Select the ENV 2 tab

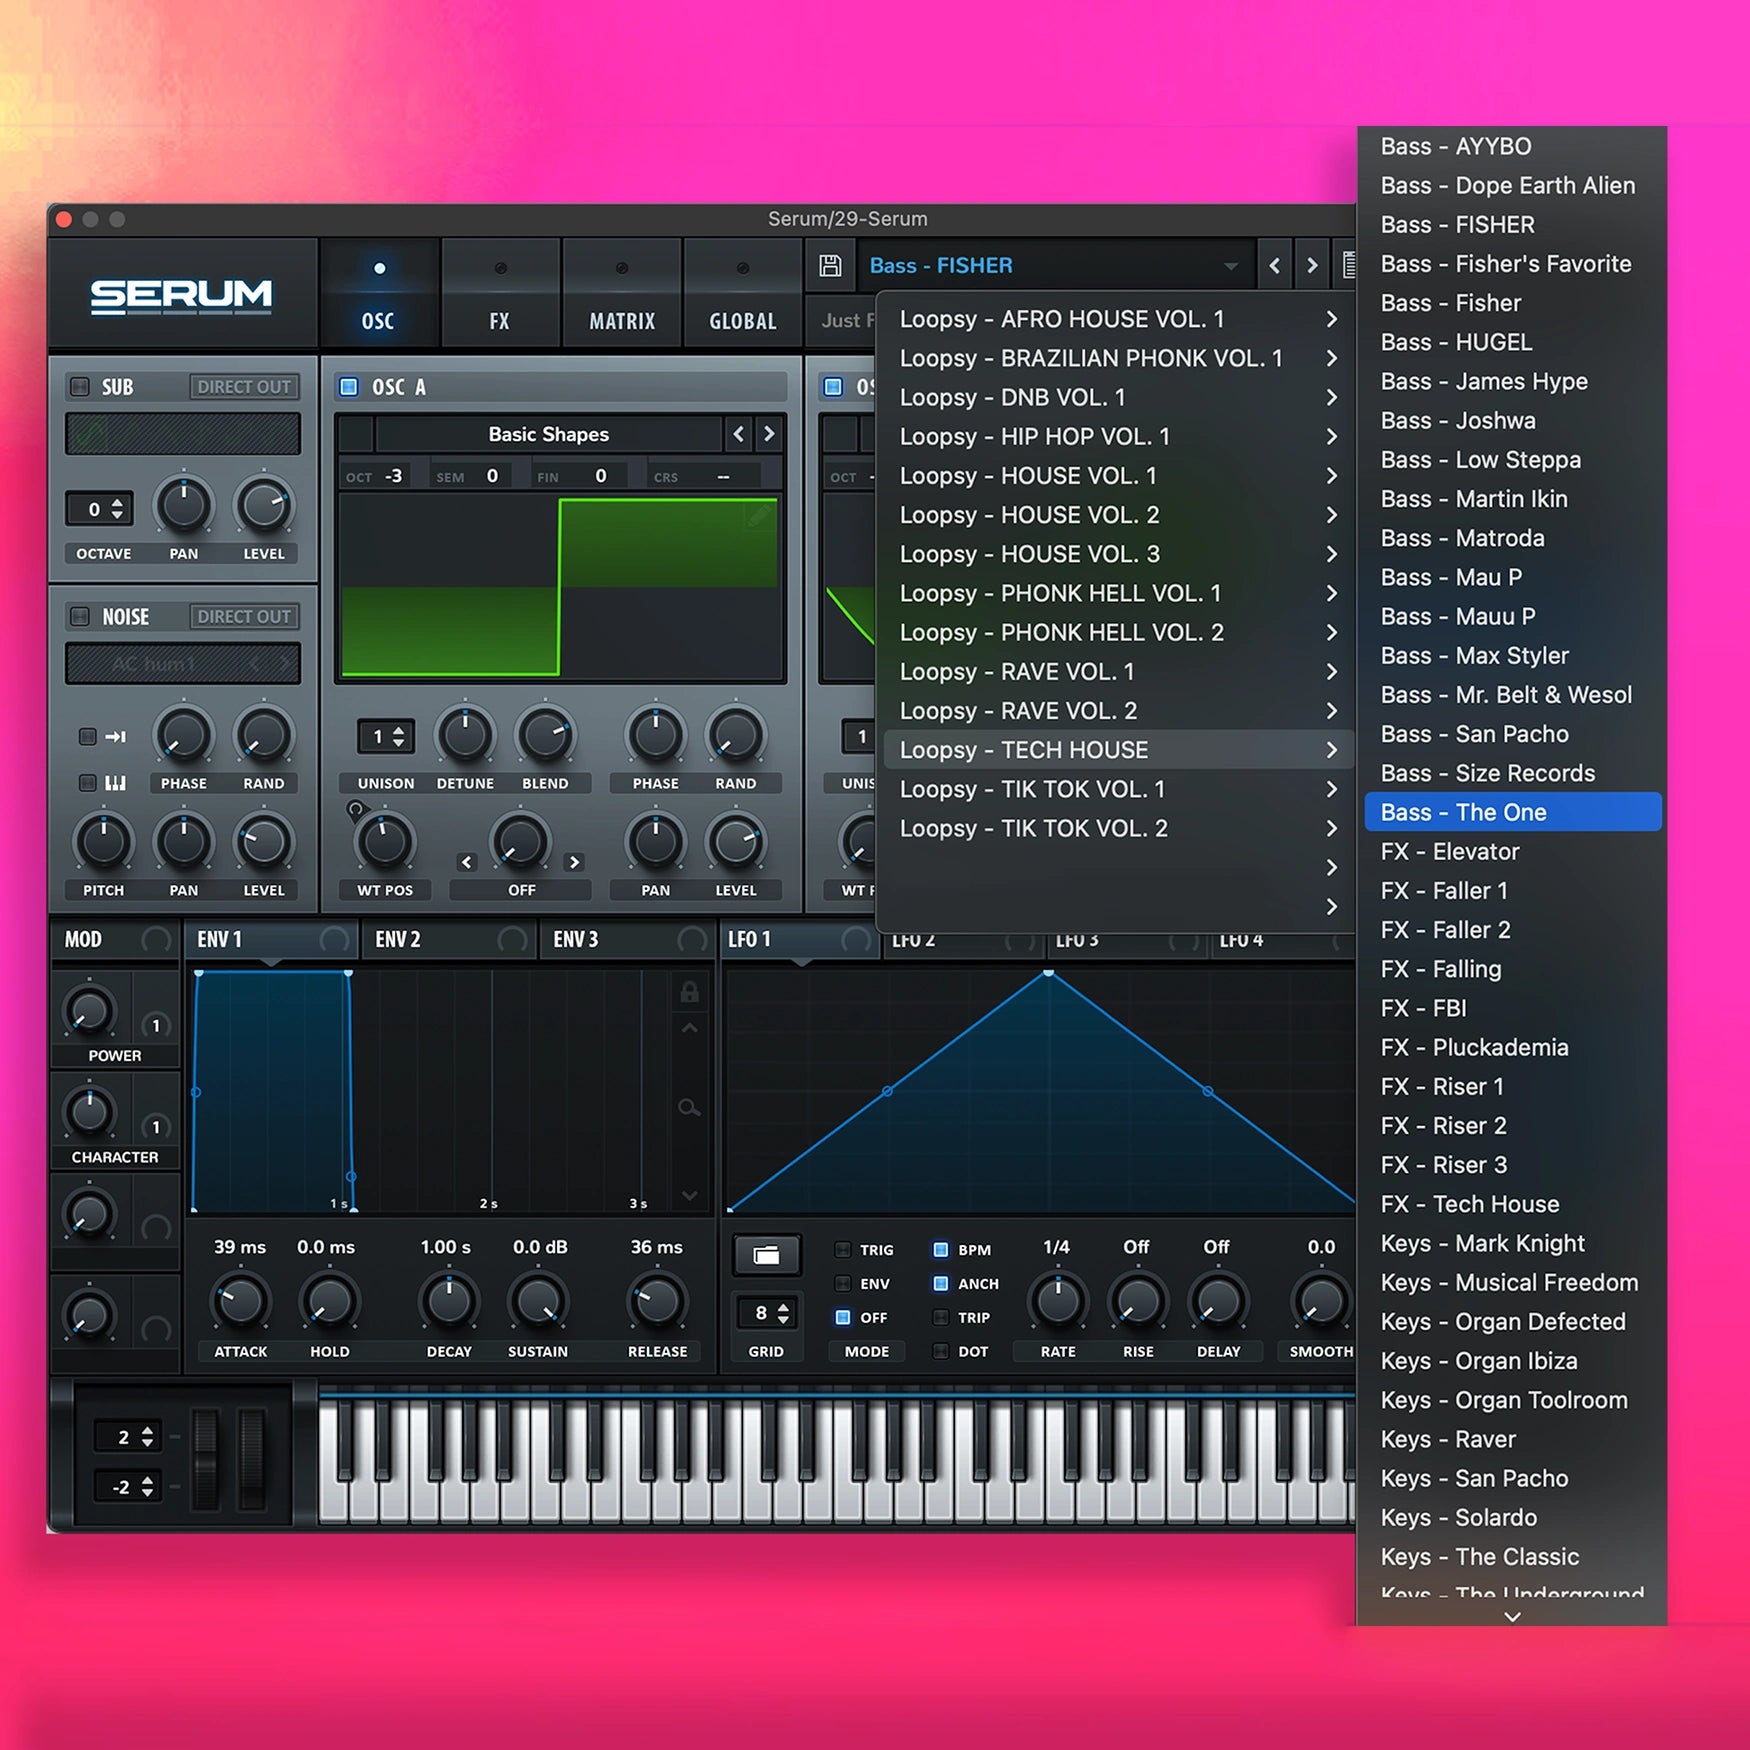[x=449, y=939]
